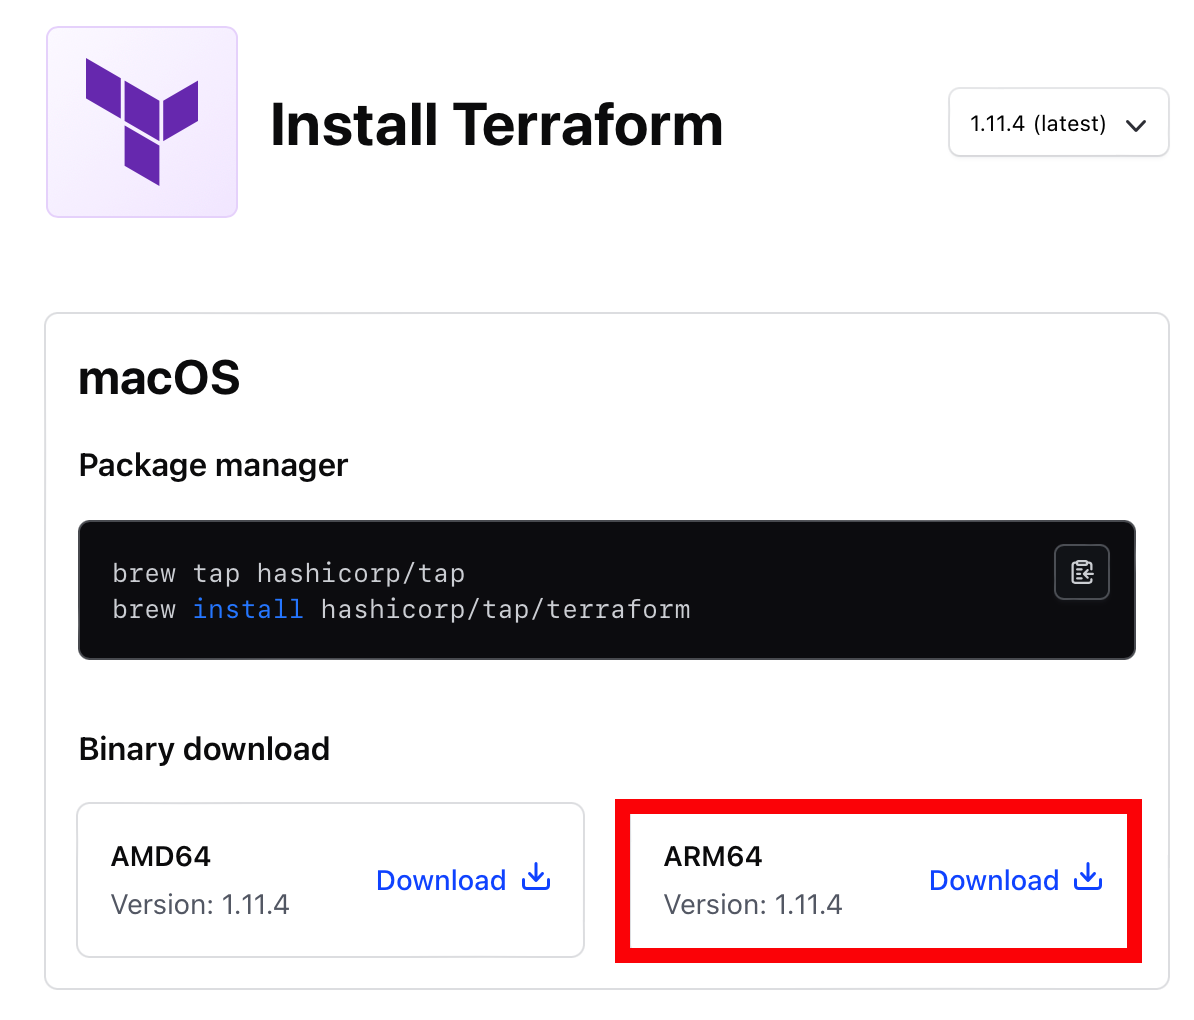Click the version text under AMD64
This screenshot has width=1194, height=1020.
200,905
